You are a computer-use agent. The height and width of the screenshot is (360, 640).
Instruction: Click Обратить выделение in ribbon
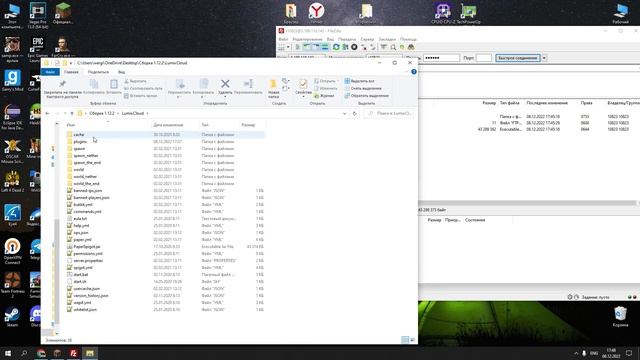tap(367, 96)
